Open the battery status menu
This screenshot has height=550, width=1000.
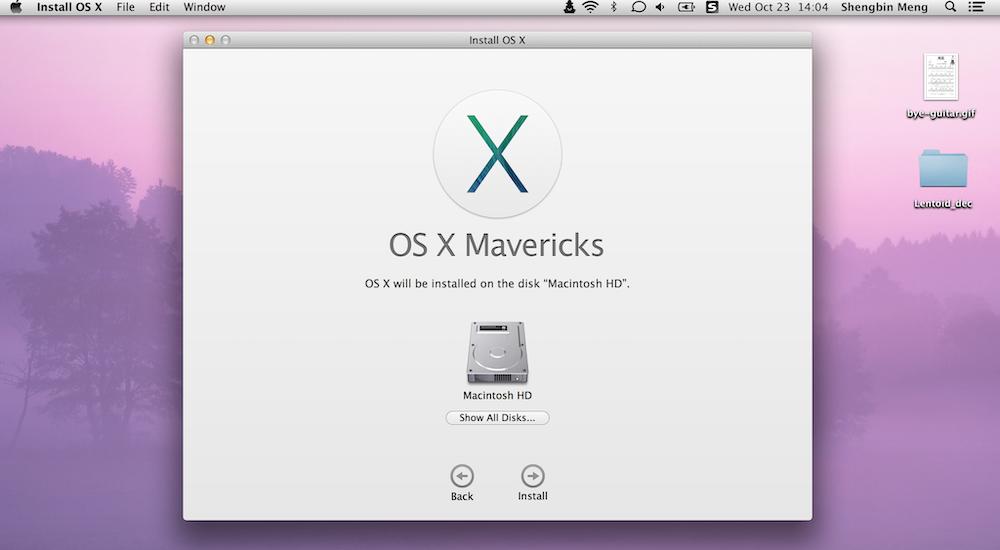click(686, 7)
